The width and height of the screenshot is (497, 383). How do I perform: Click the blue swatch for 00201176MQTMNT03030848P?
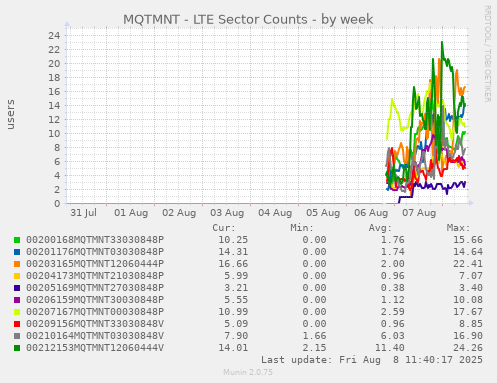tap(17, 252)
